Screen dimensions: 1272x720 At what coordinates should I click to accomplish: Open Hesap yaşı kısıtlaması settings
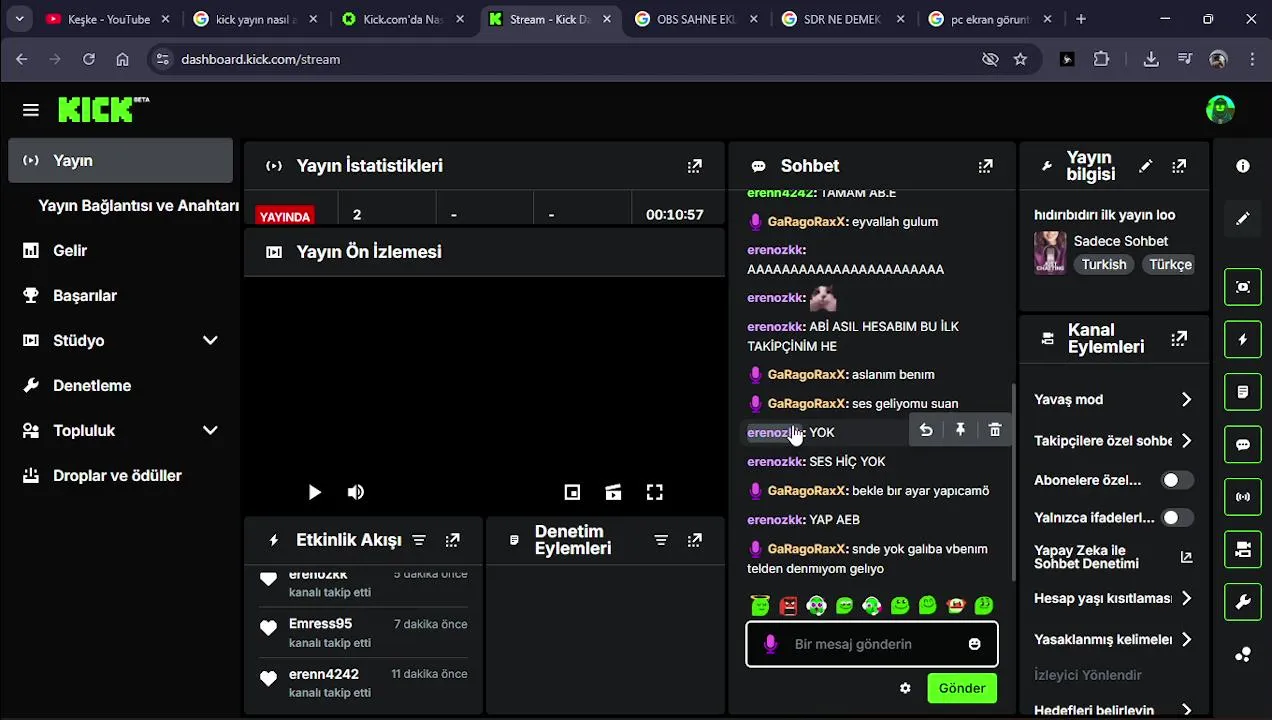(1113, 598)
